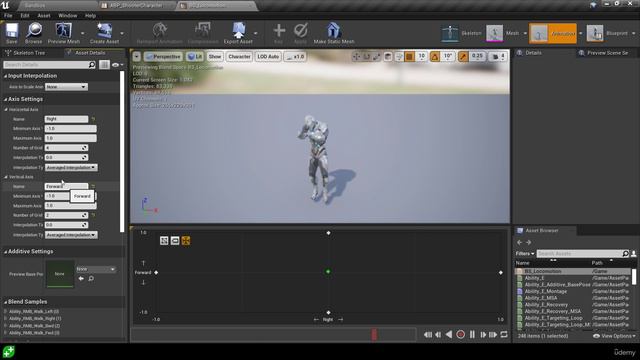Open Preview Base Pose None dropdown
Screen dimensions: 640x360
(x=96, y=269)
